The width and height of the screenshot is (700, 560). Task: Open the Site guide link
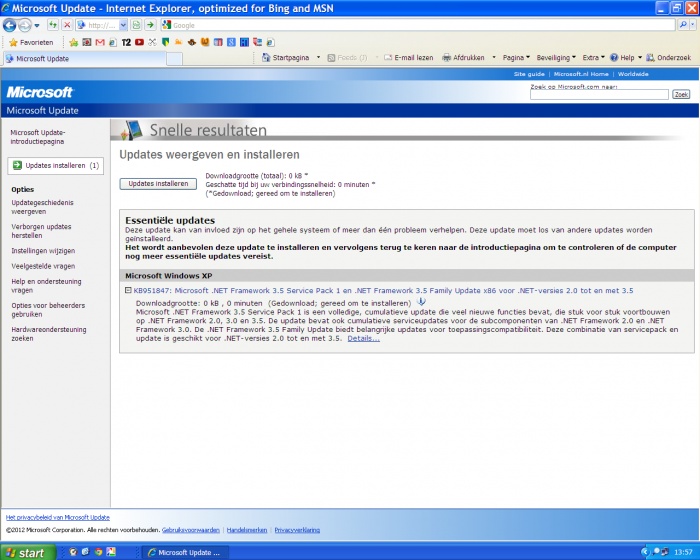[529, 74]
